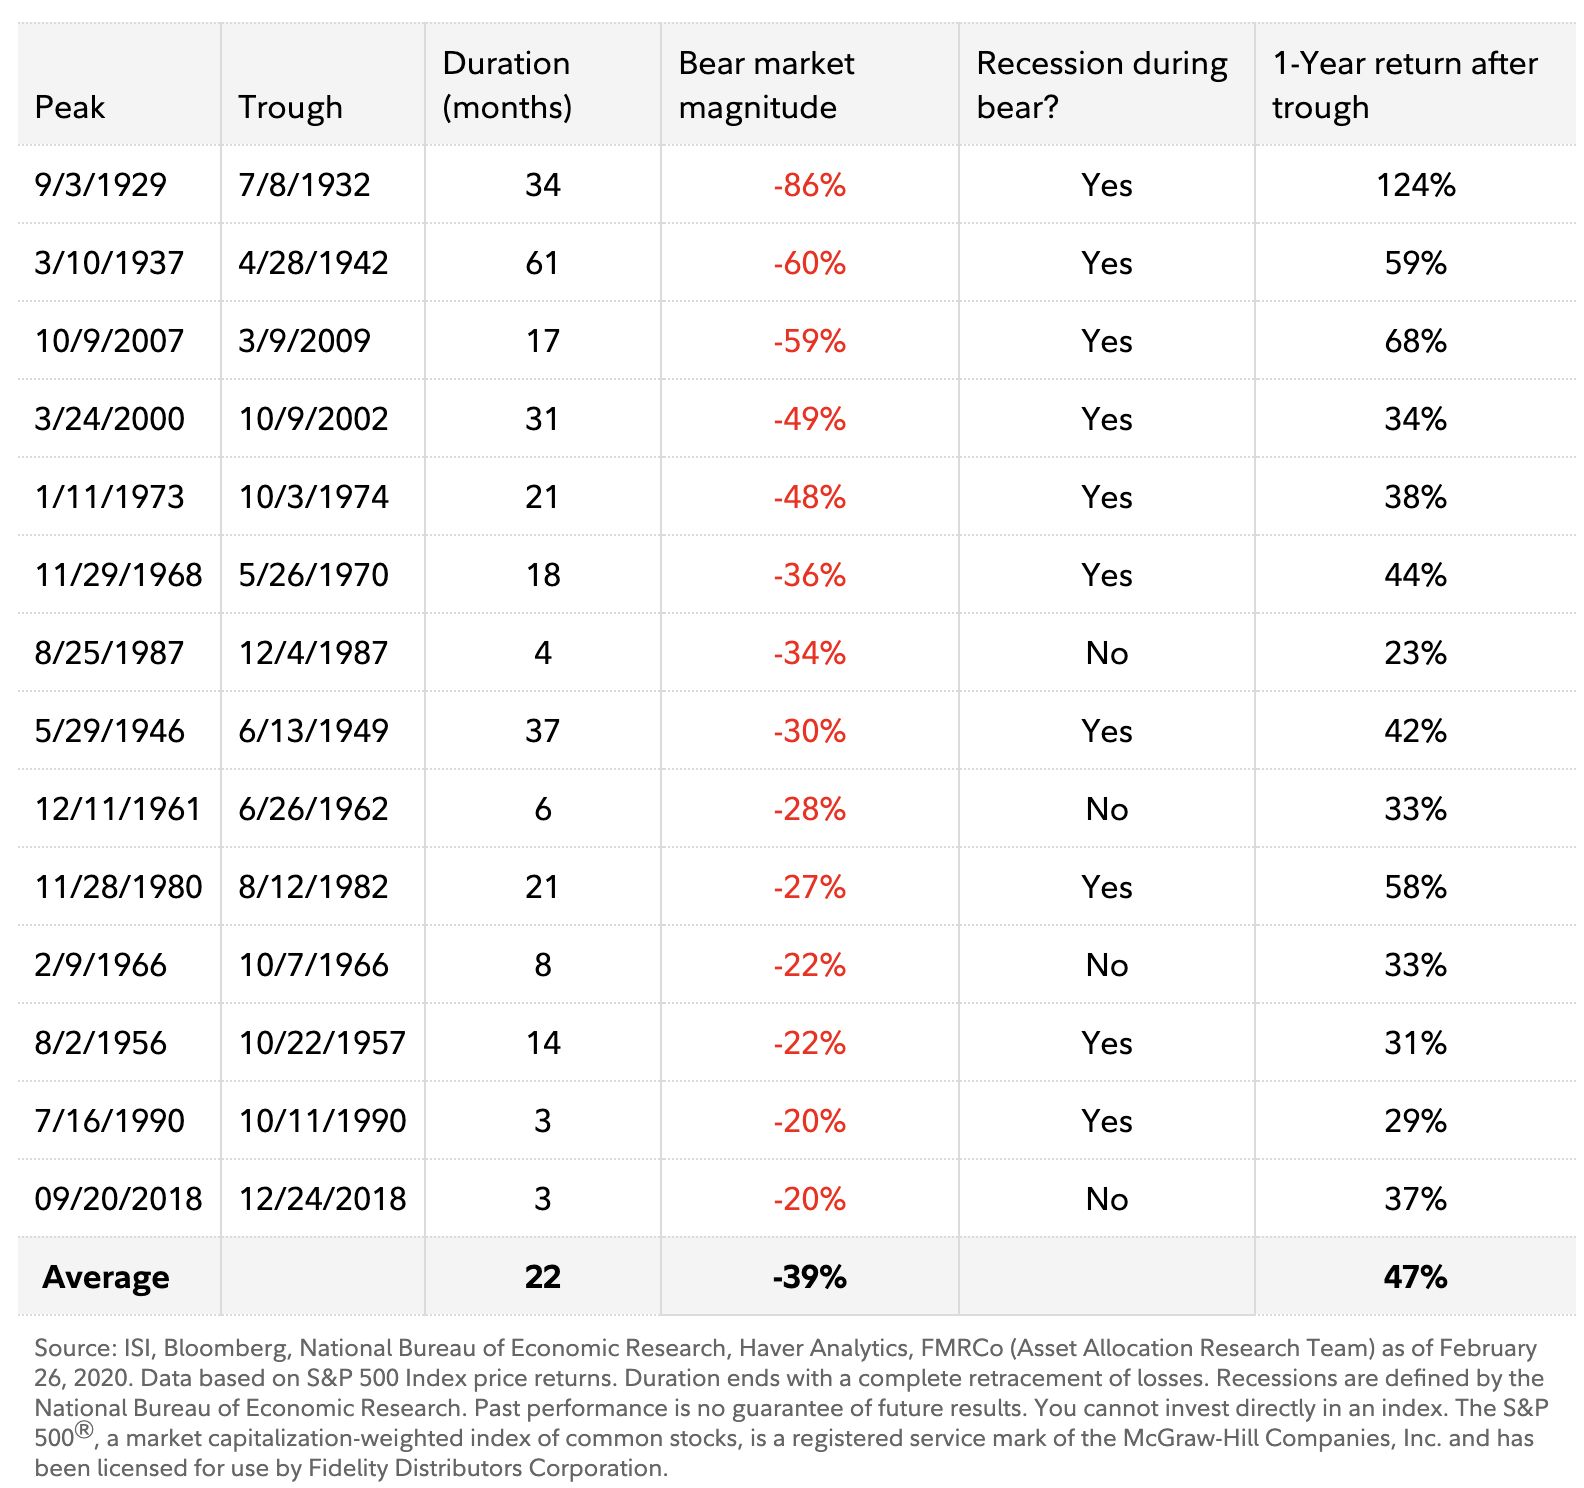Select the average return 47%
This screenshot has height=1488, width=1584.
(1415, 1277)
